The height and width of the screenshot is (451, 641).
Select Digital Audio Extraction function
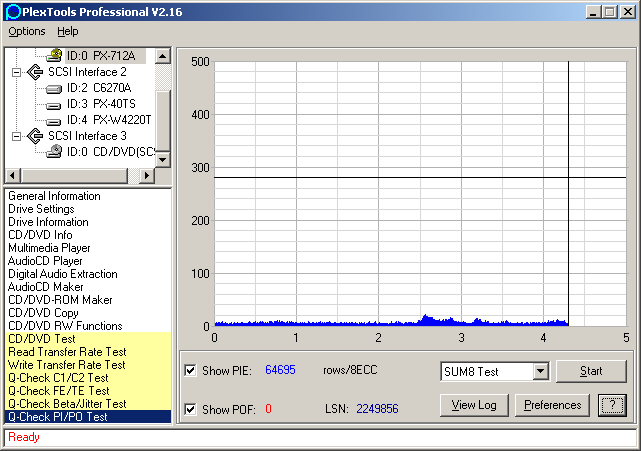[x=63, y=274]
